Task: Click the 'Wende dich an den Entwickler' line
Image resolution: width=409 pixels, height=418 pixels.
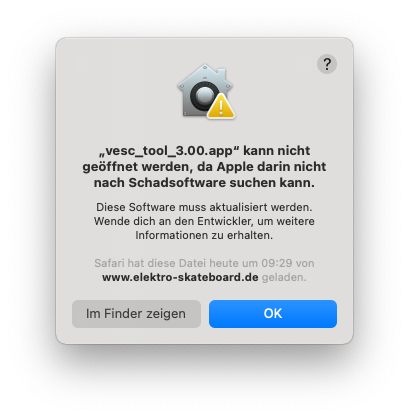Action: point(204,221)
